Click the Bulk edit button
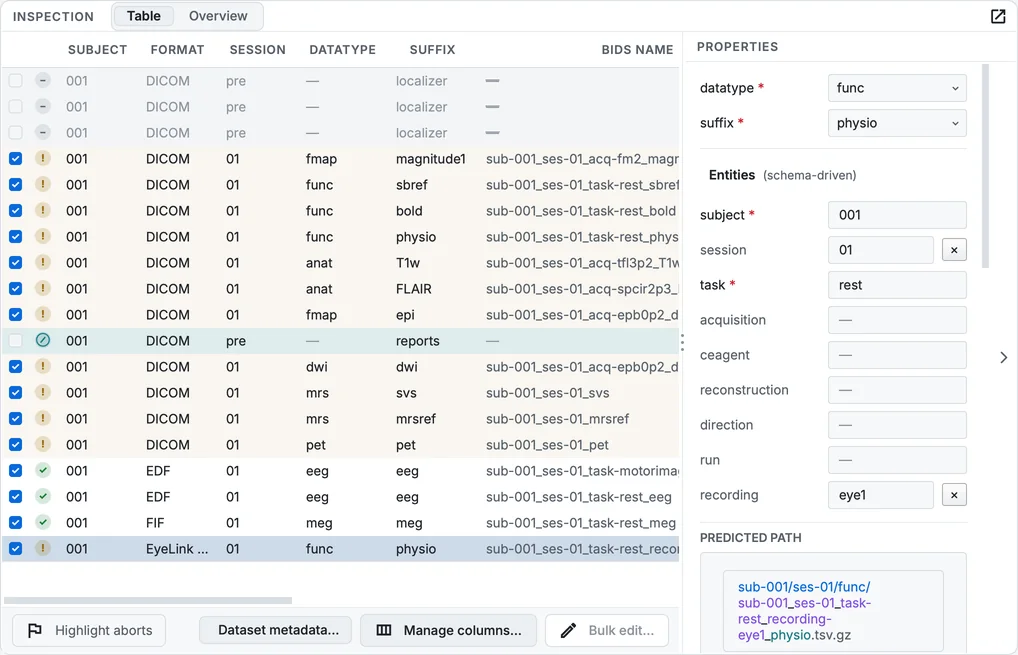The image size is (1018, 655). [607, 630]
